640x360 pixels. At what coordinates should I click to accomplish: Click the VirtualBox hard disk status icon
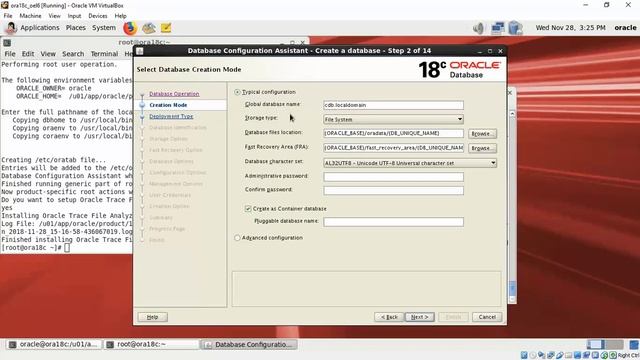pos(524,355)
